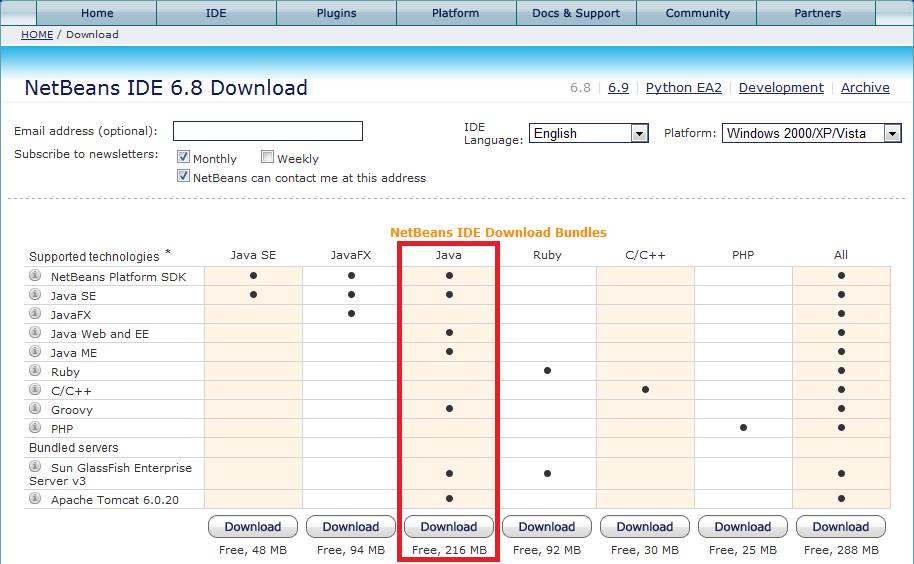The image size is (914, 564).
Task: Open the Community menu tab
Action: (697, 13)
